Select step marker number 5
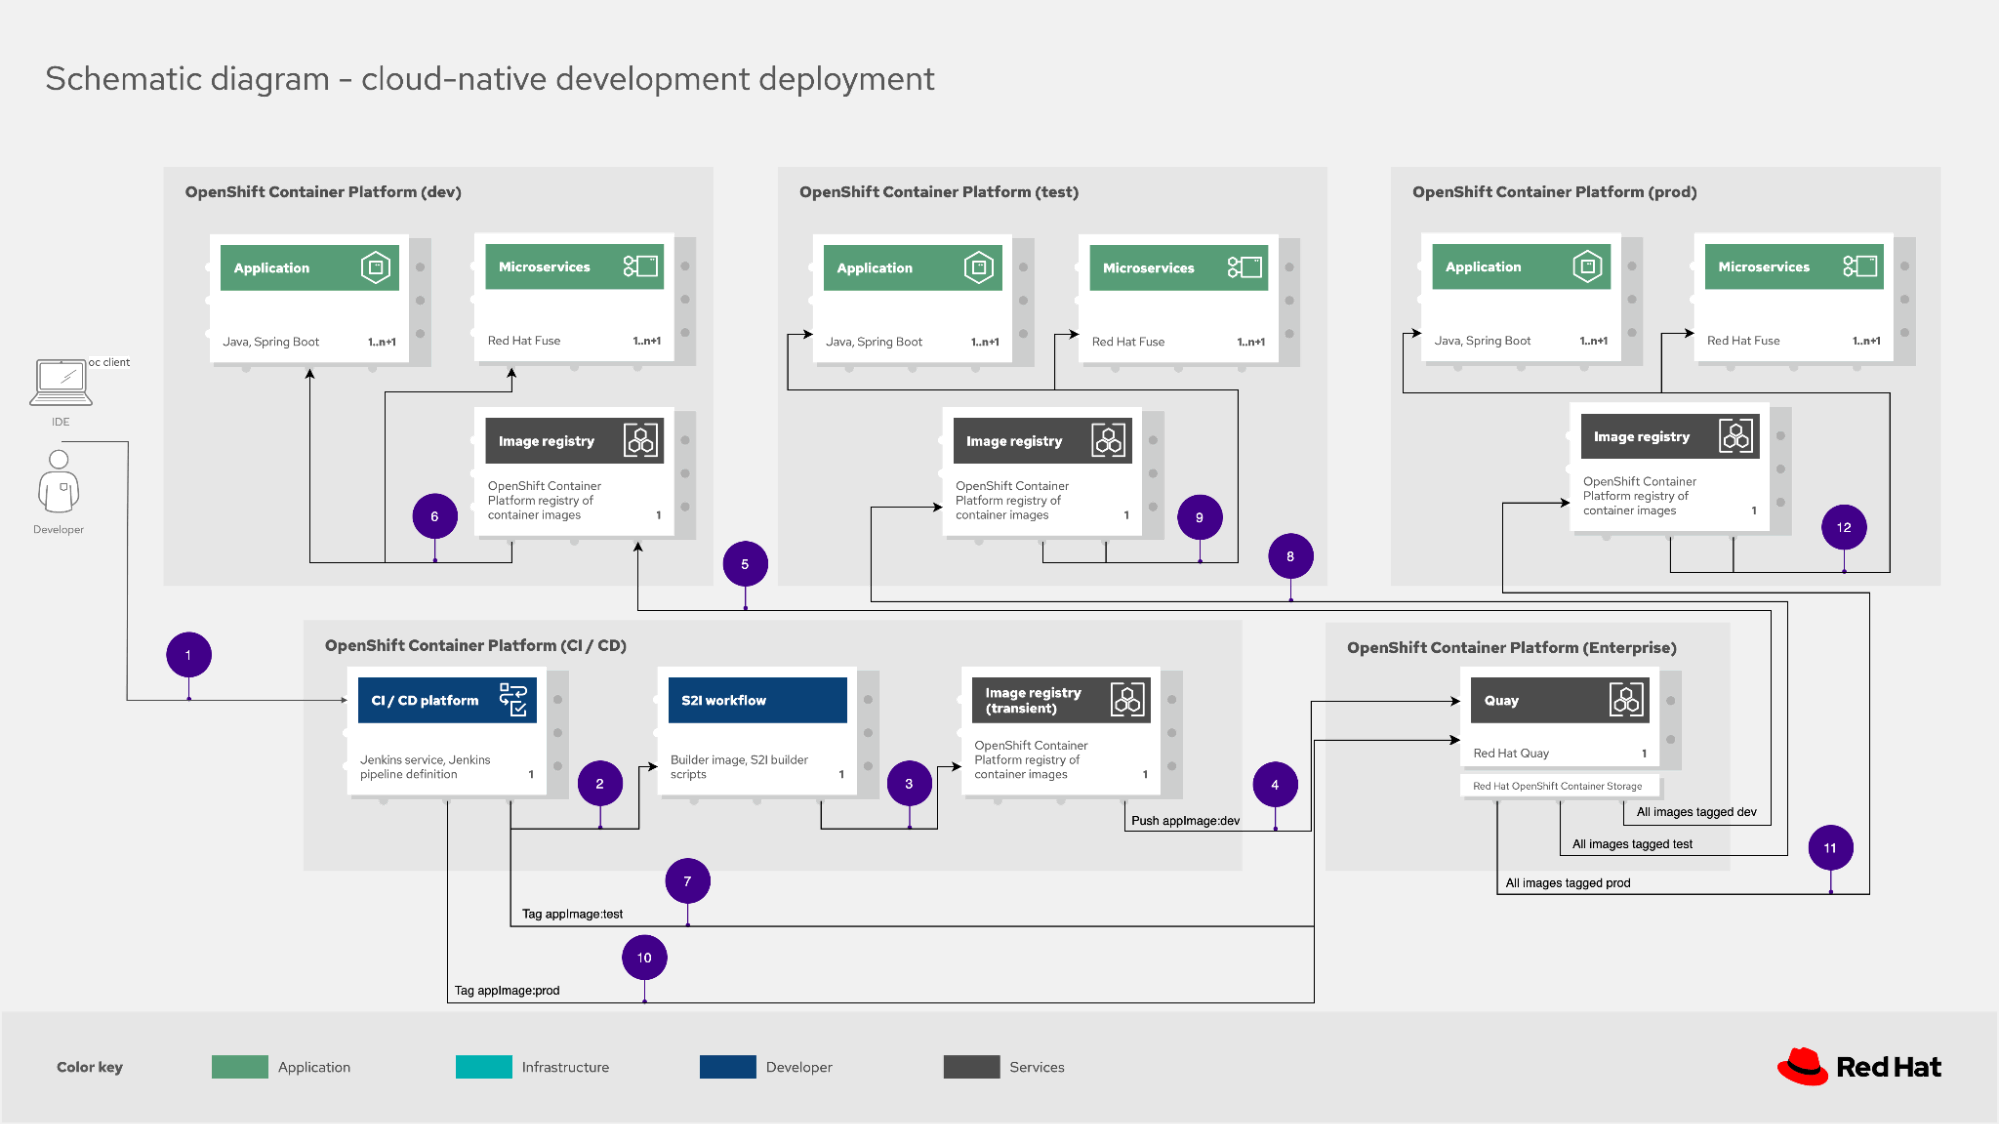The image size is (1999, 1125). [745, 564]
